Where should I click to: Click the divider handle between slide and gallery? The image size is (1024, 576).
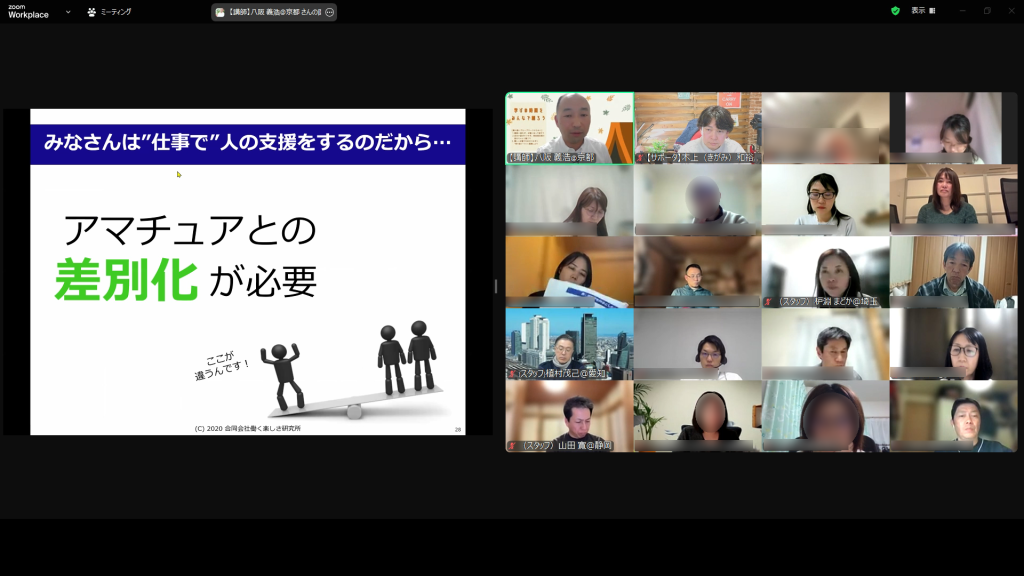pyautogui.click(x=496, y=286)
